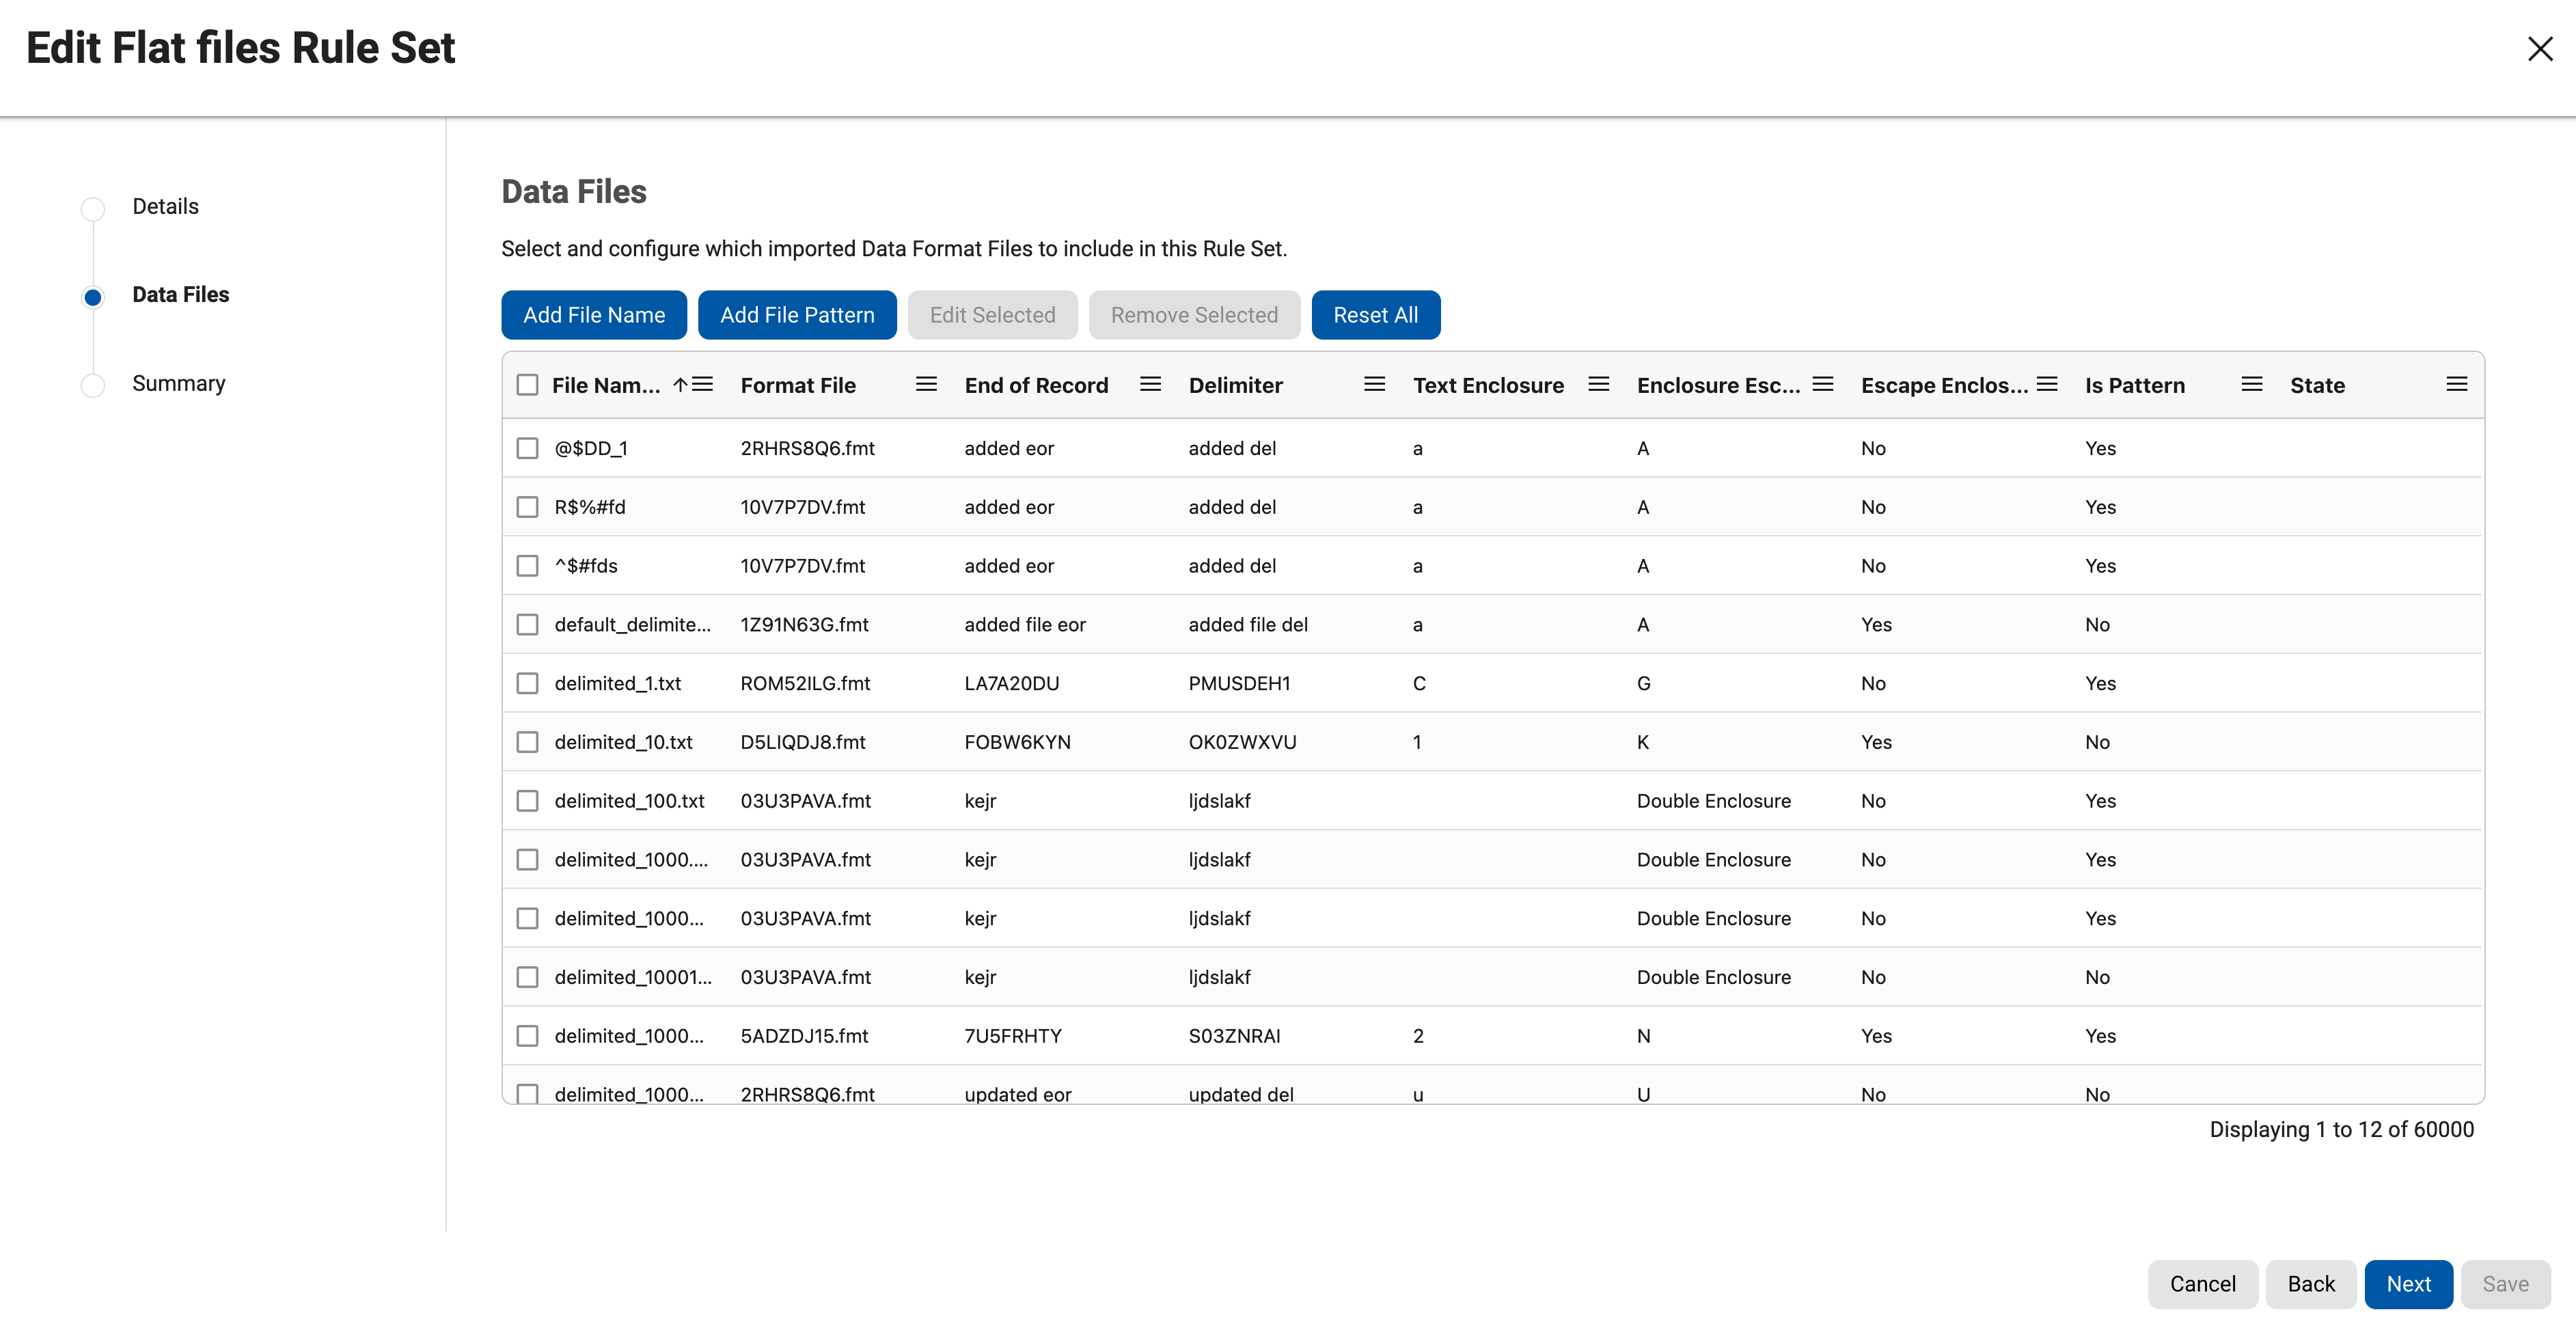Open the Delimiter column menu icon
The image size is (2576, 1327).
[1374, 384]
